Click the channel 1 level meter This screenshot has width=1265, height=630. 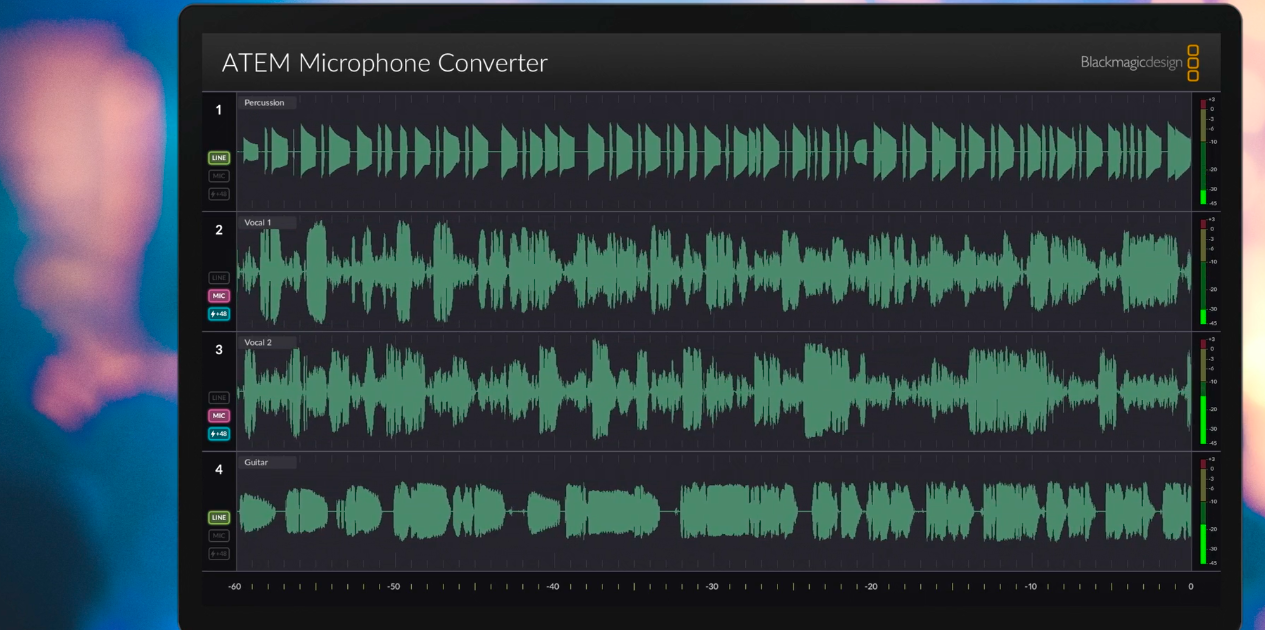click(1204, 151)
